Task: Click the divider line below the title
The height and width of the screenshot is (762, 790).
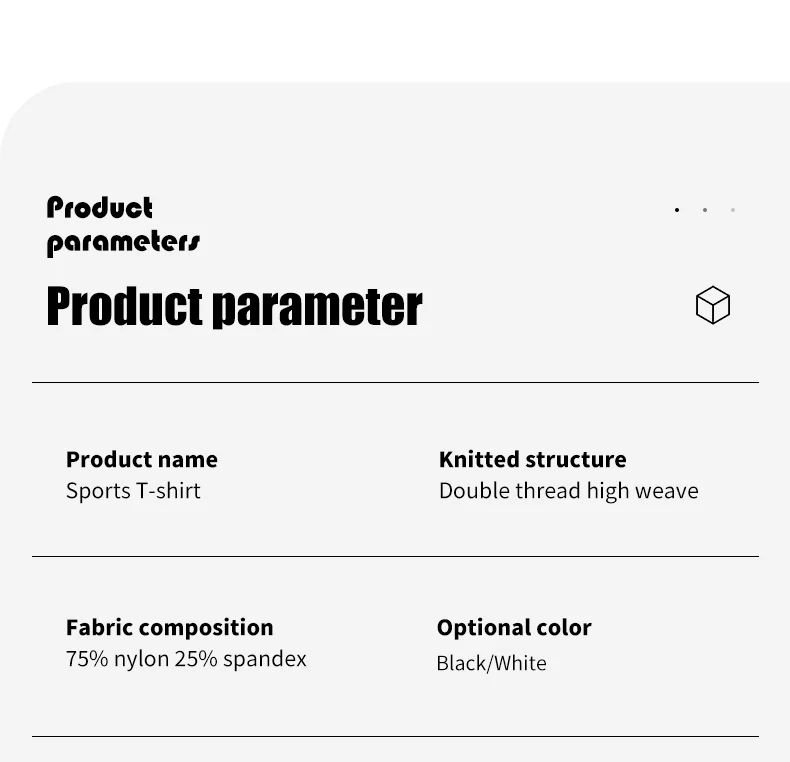Action: (395, 383)
